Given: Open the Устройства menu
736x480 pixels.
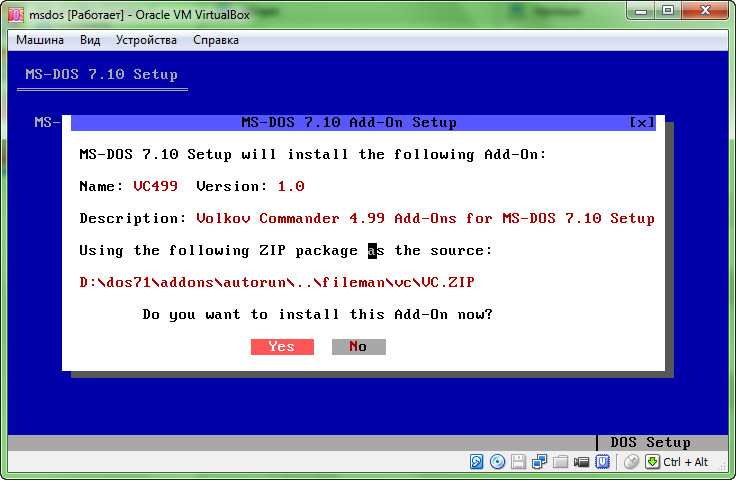Looking at the screenshot, I should tap(146, 40).
